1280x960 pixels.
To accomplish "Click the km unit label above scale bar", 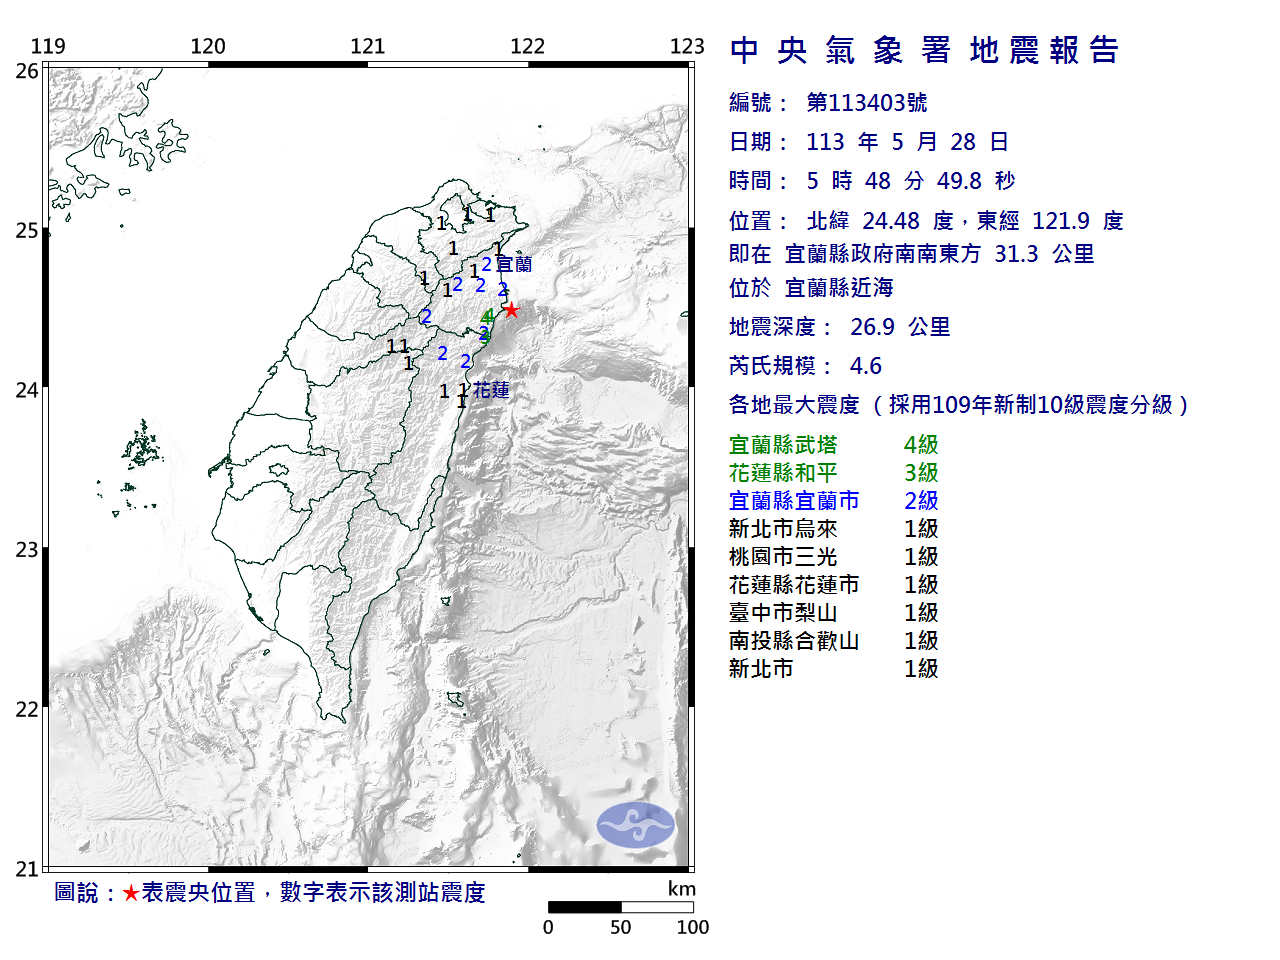I will [682, 889].
